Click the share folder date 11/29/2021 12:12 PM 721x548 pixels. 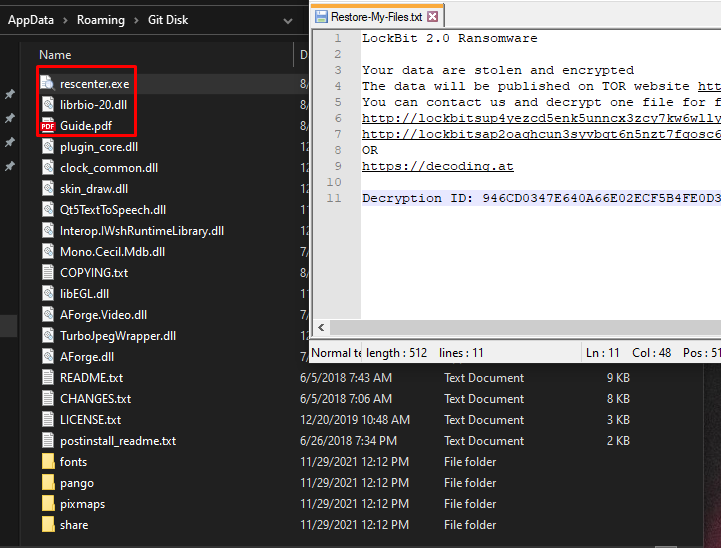354,525
